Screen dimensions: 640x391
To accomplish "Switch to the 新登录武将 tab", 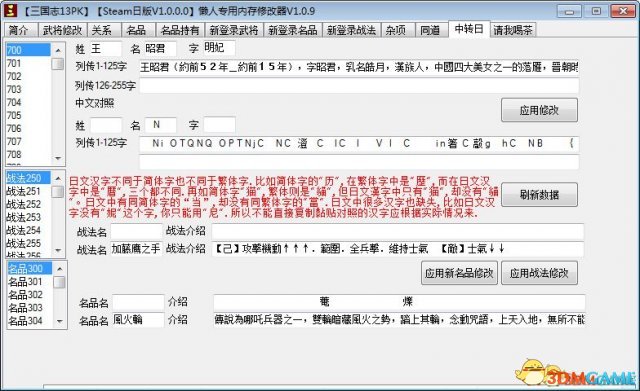I will (x=233, y=30).
